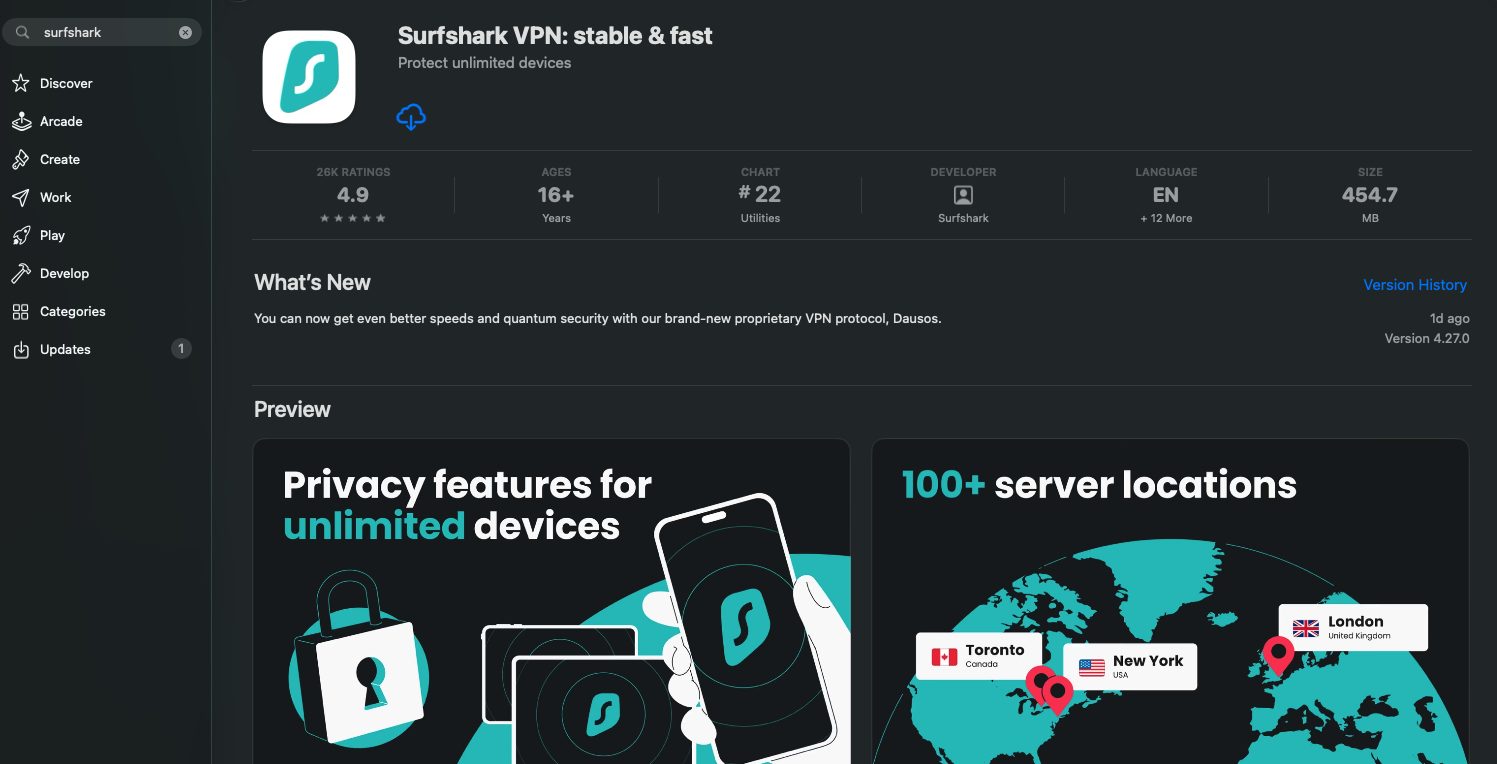
Task: Click the 'Protect unlimited devices' subtitle
Action: click(484, 63)
